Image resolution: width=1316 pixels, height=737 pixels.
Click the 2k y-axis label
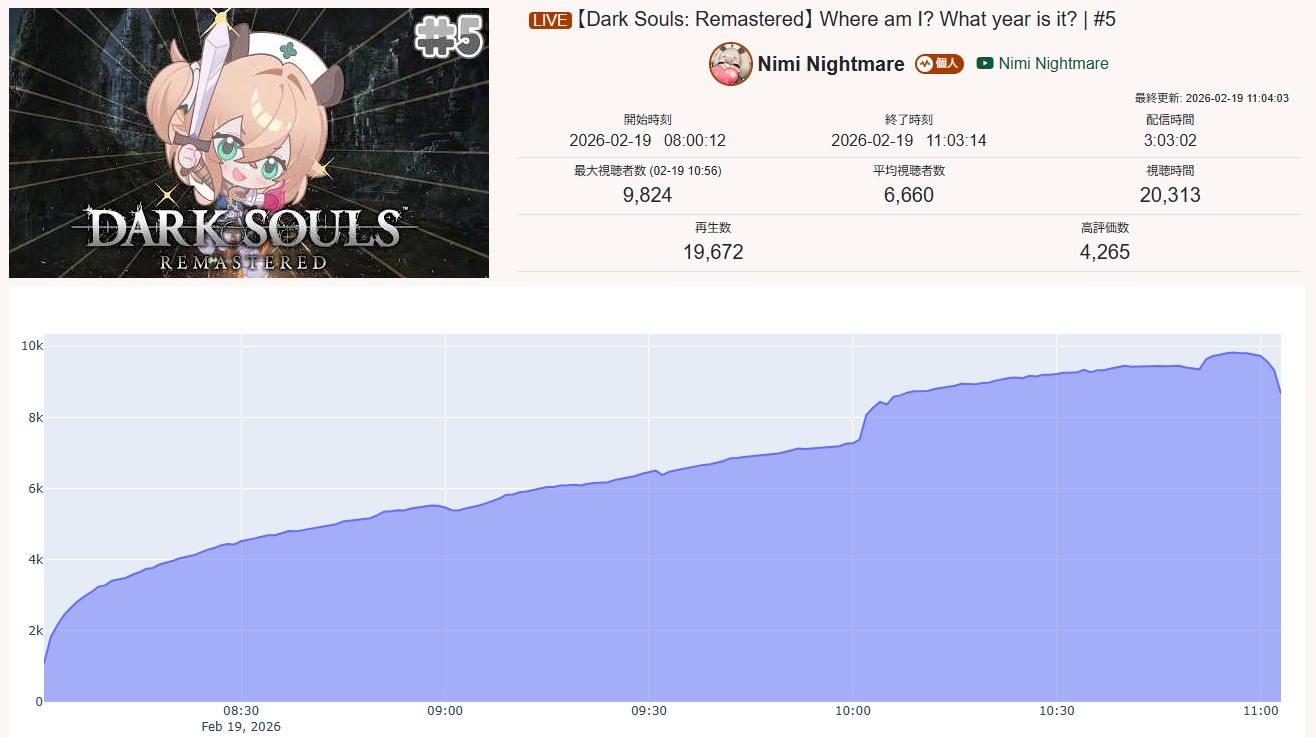click(x=35, y=630)
